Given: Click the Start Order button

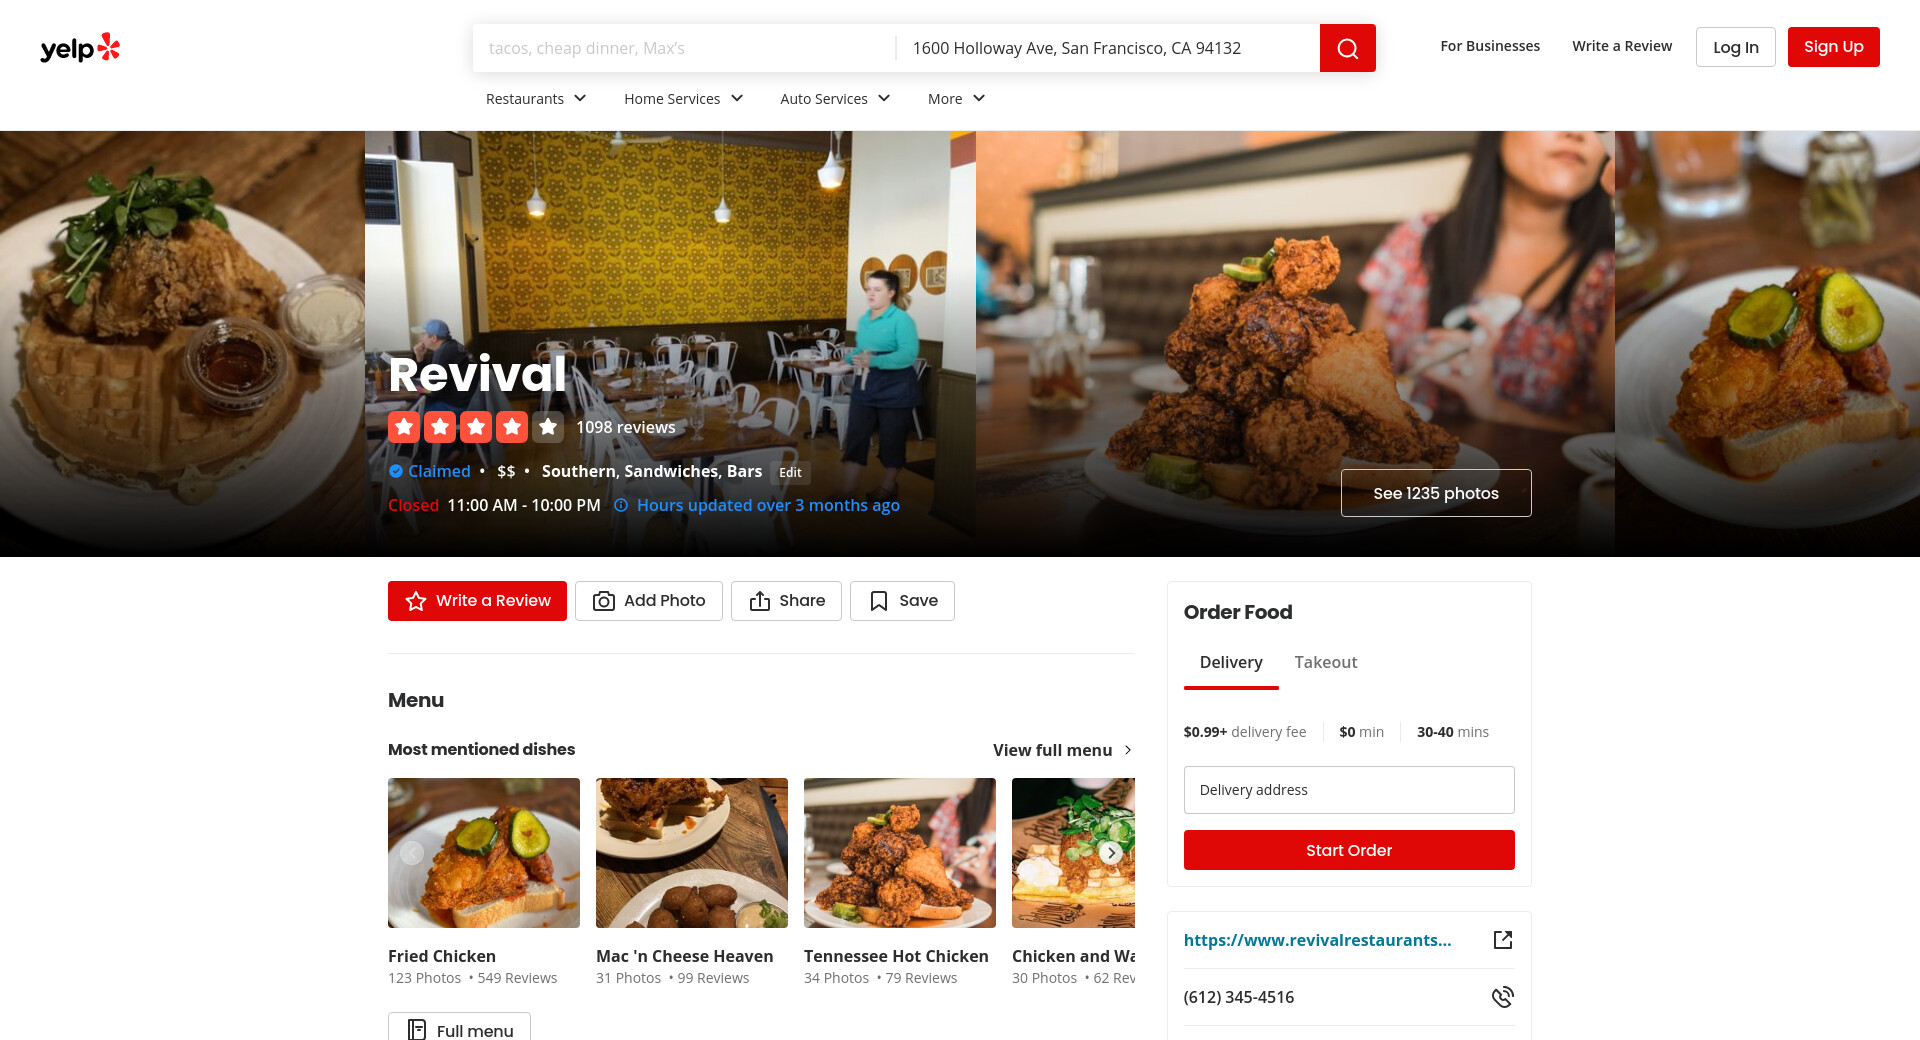Looking at the screenshot, I should 1349,850.
